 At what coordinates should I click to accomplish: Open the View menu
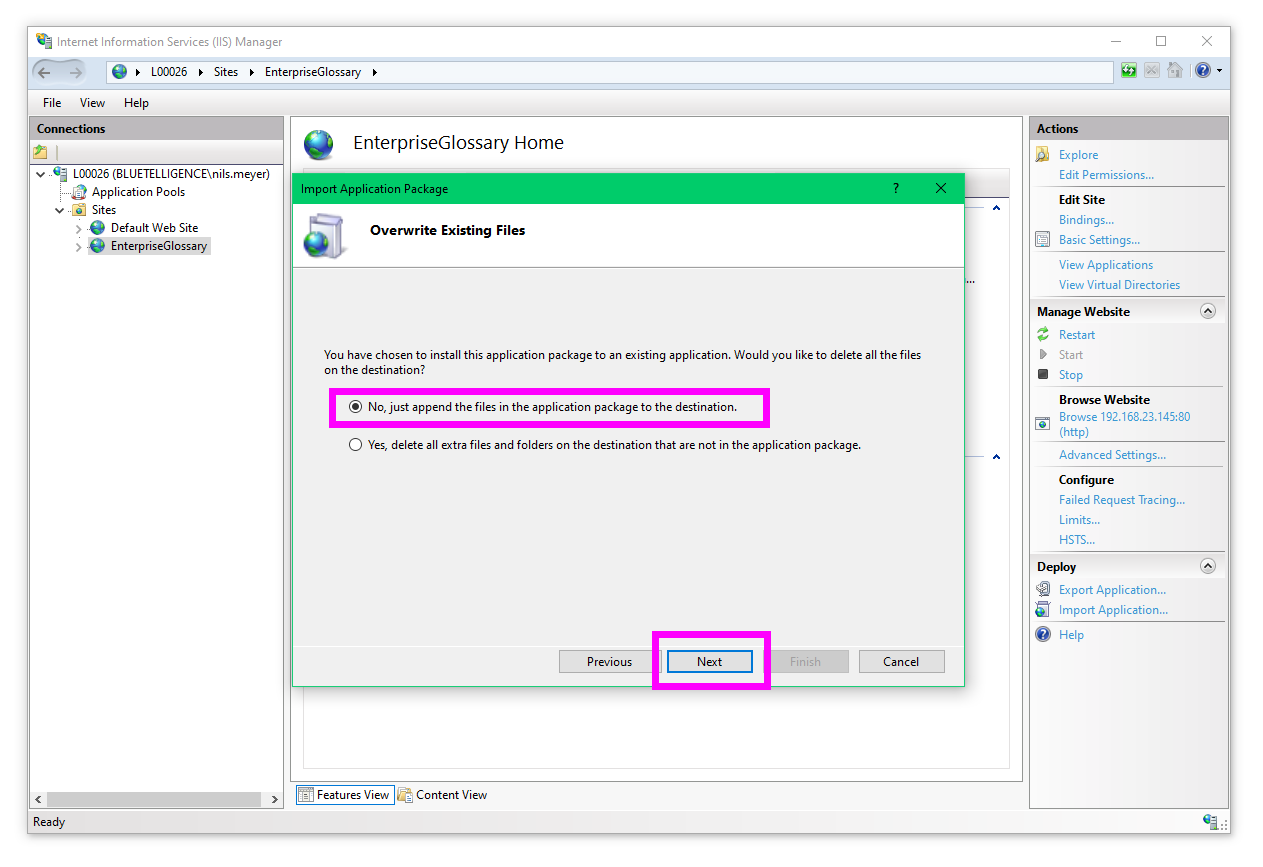coord(92,103)
